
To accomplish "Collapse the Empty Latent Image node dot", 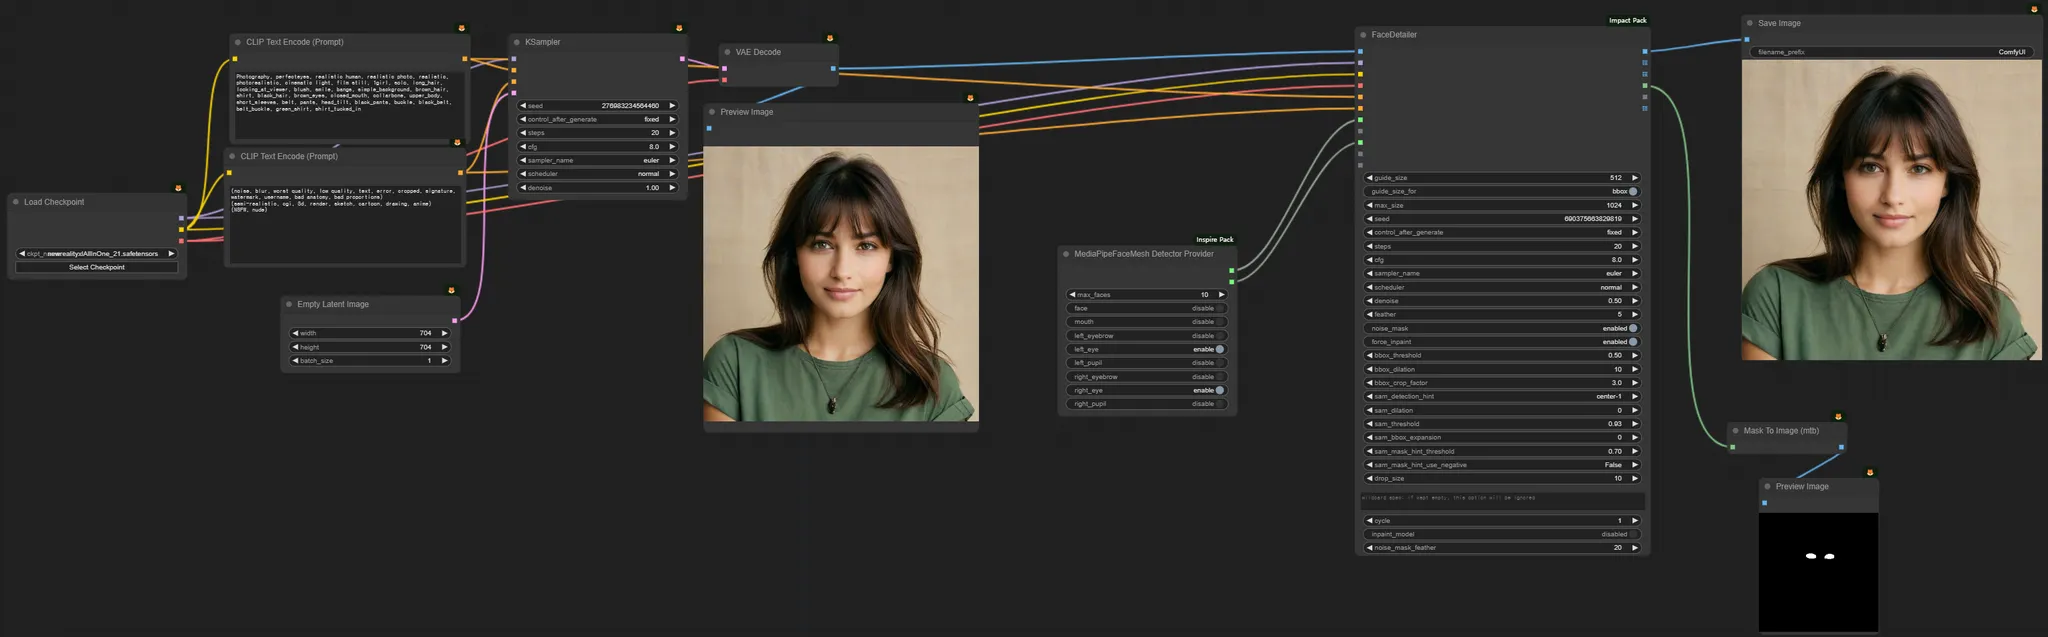I will 289,304.
